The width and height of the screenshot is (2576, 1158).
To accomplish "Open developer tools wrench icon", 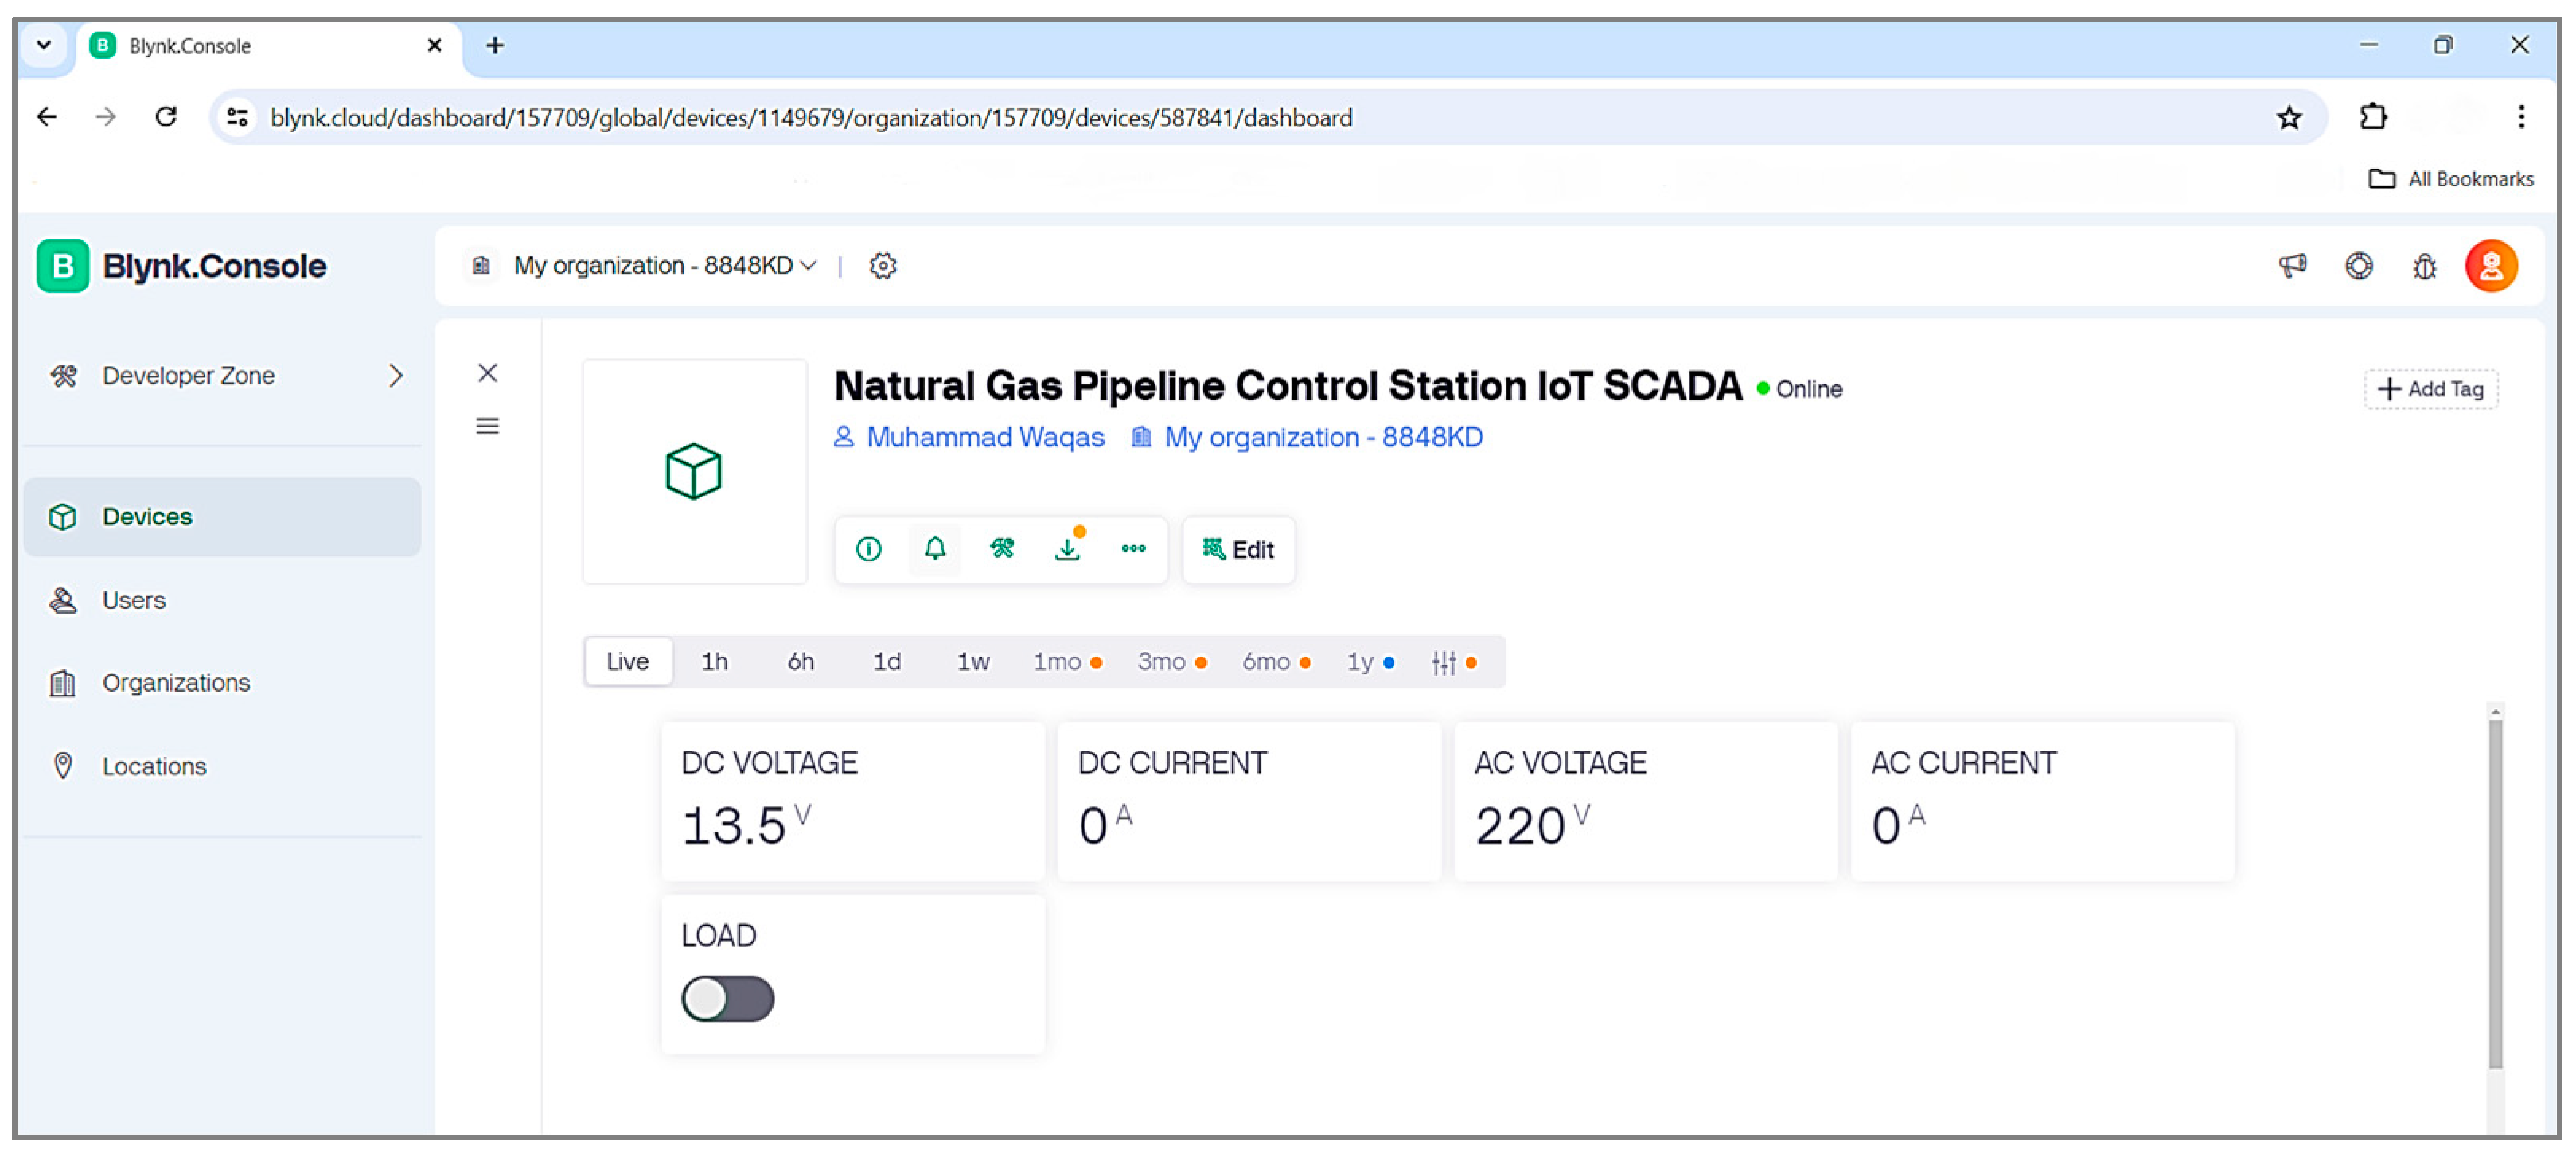I will click(1001, 549).
